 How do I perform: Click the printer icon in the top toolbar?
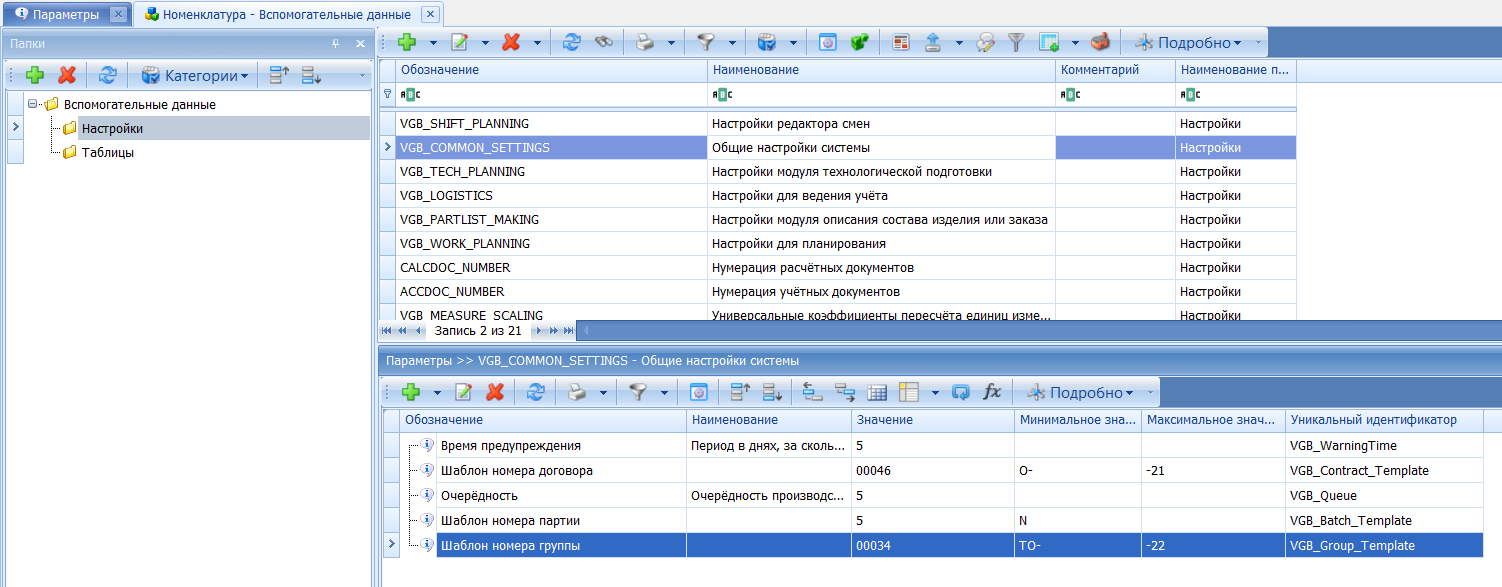click(646, 43)
